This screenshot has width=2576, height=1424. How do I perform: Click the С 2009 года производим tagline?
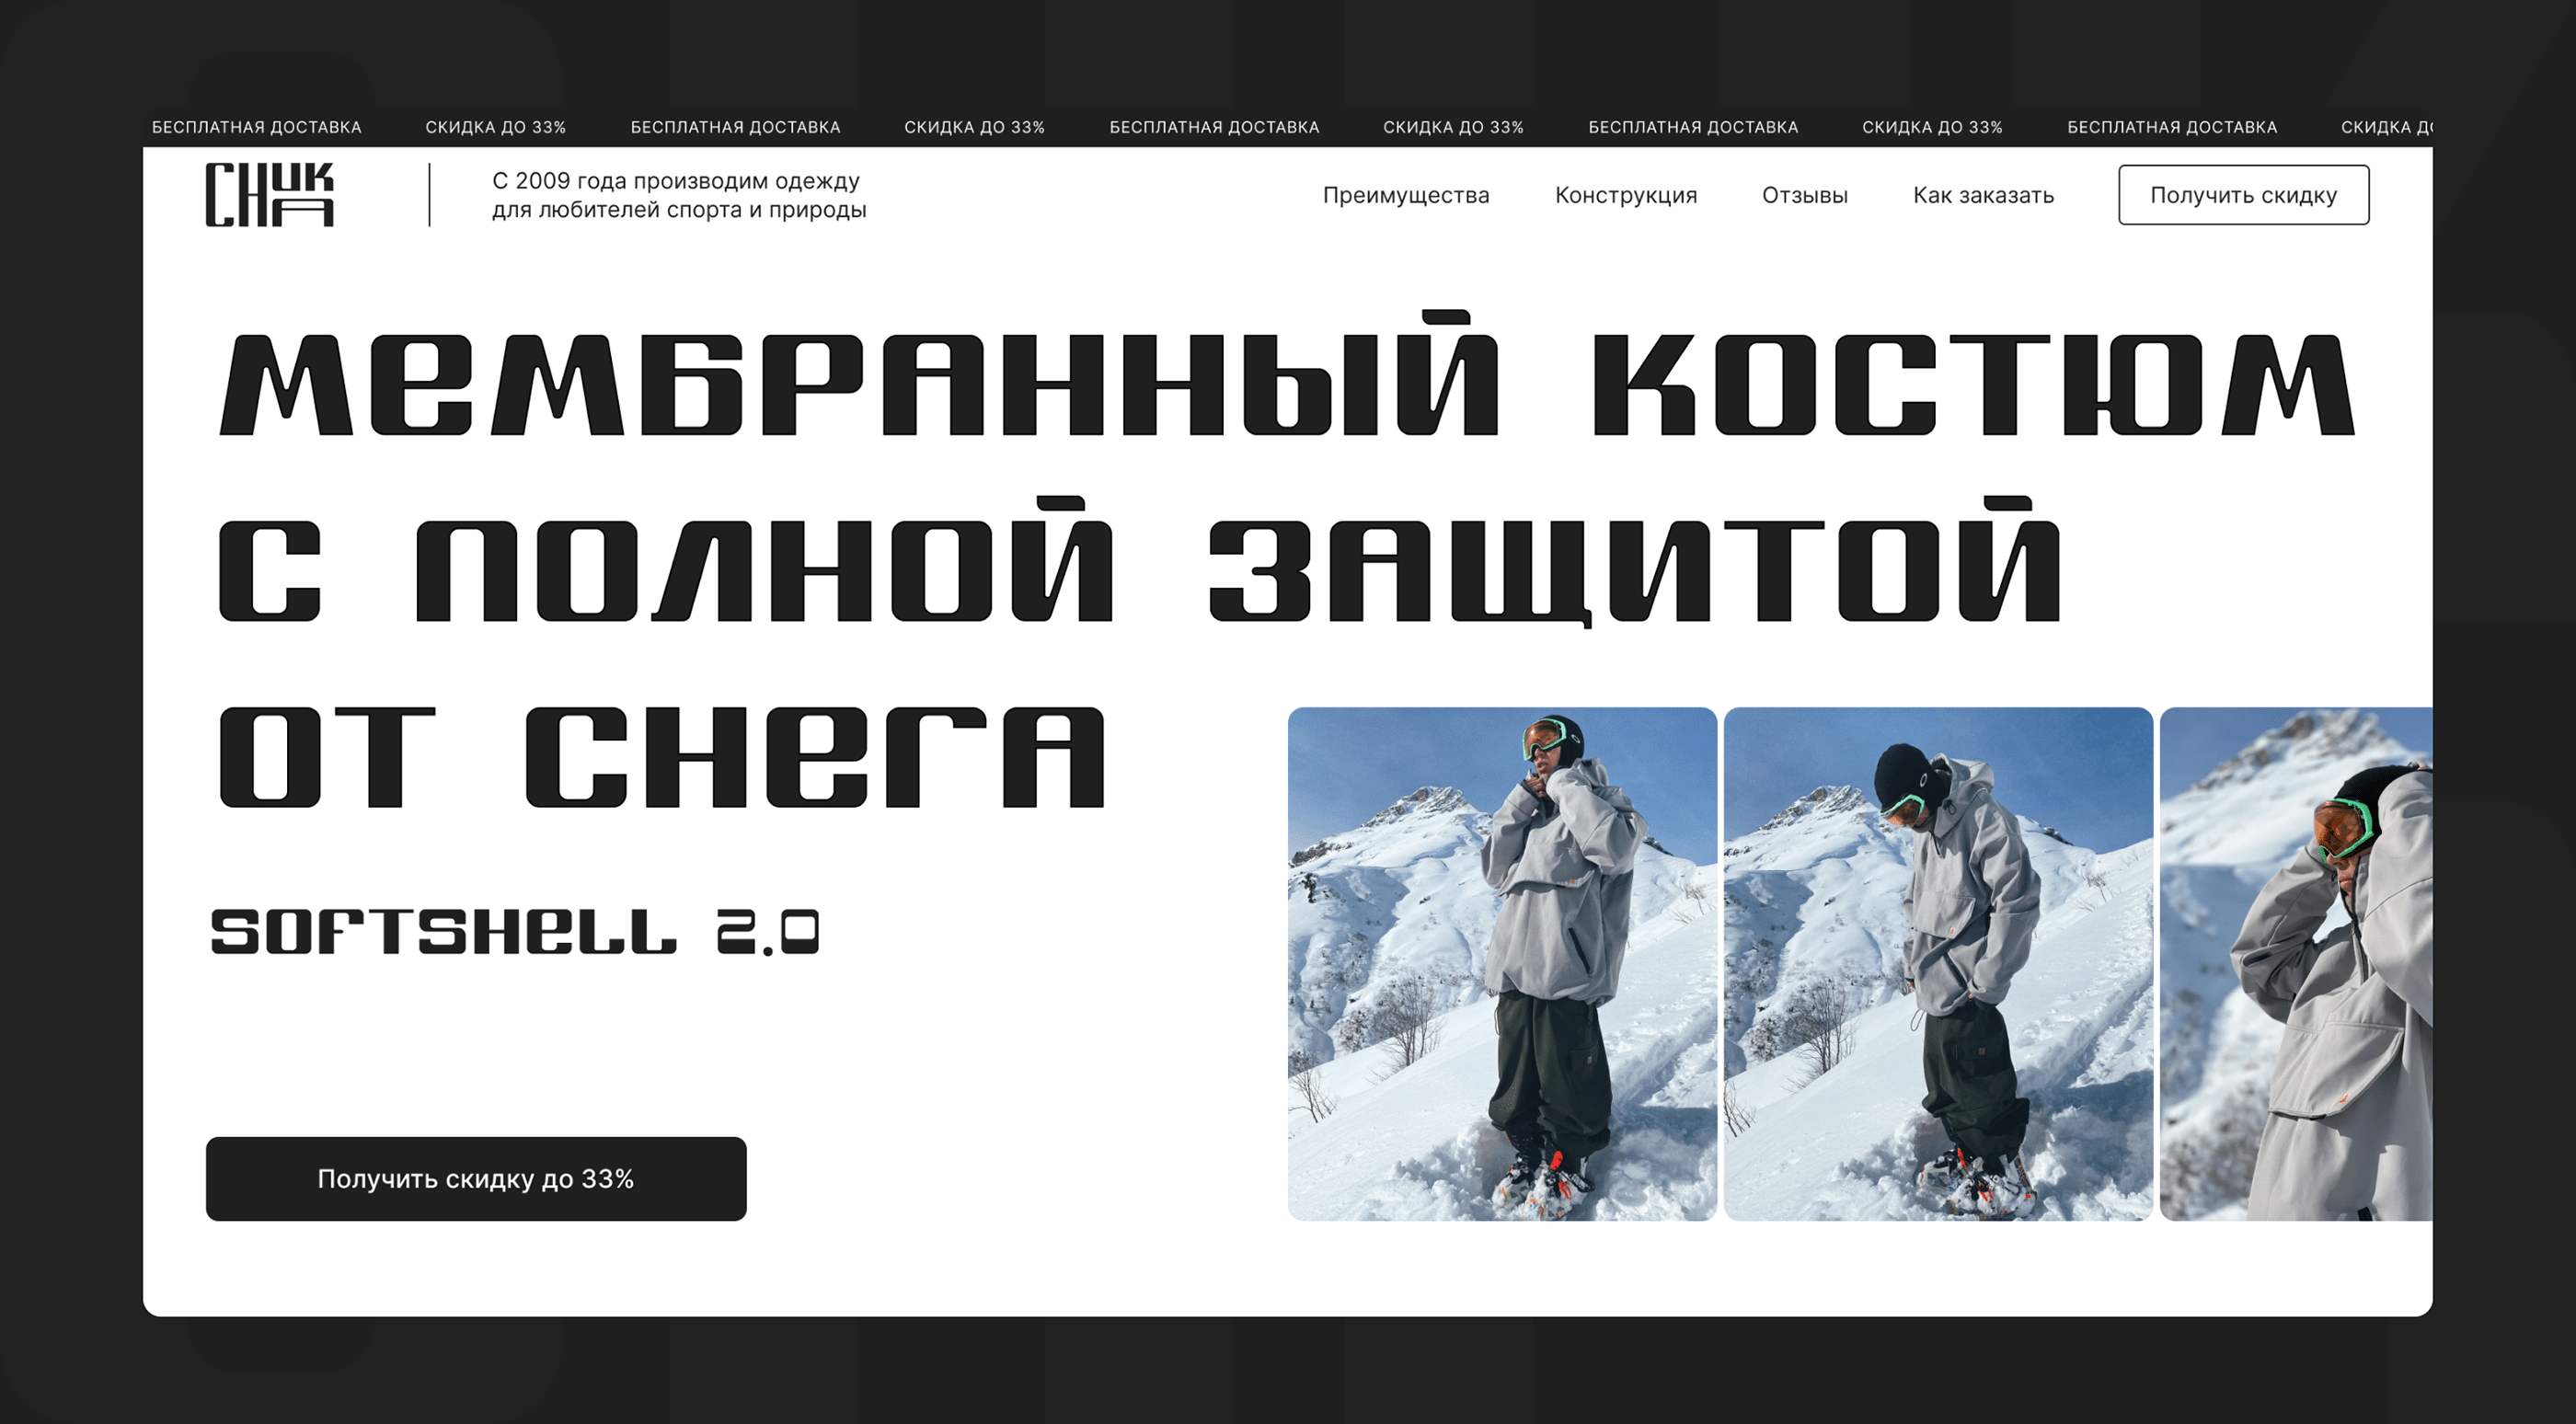click(678, 195)
